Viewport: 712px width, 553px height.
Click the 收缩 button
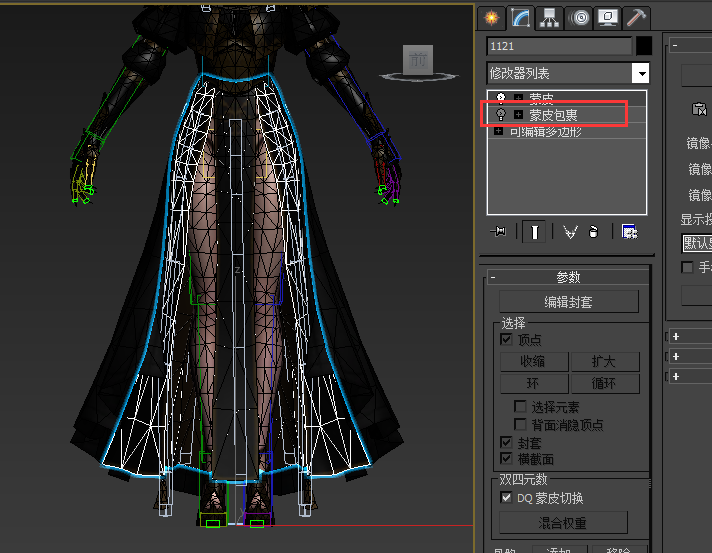[x=534, y=361]
